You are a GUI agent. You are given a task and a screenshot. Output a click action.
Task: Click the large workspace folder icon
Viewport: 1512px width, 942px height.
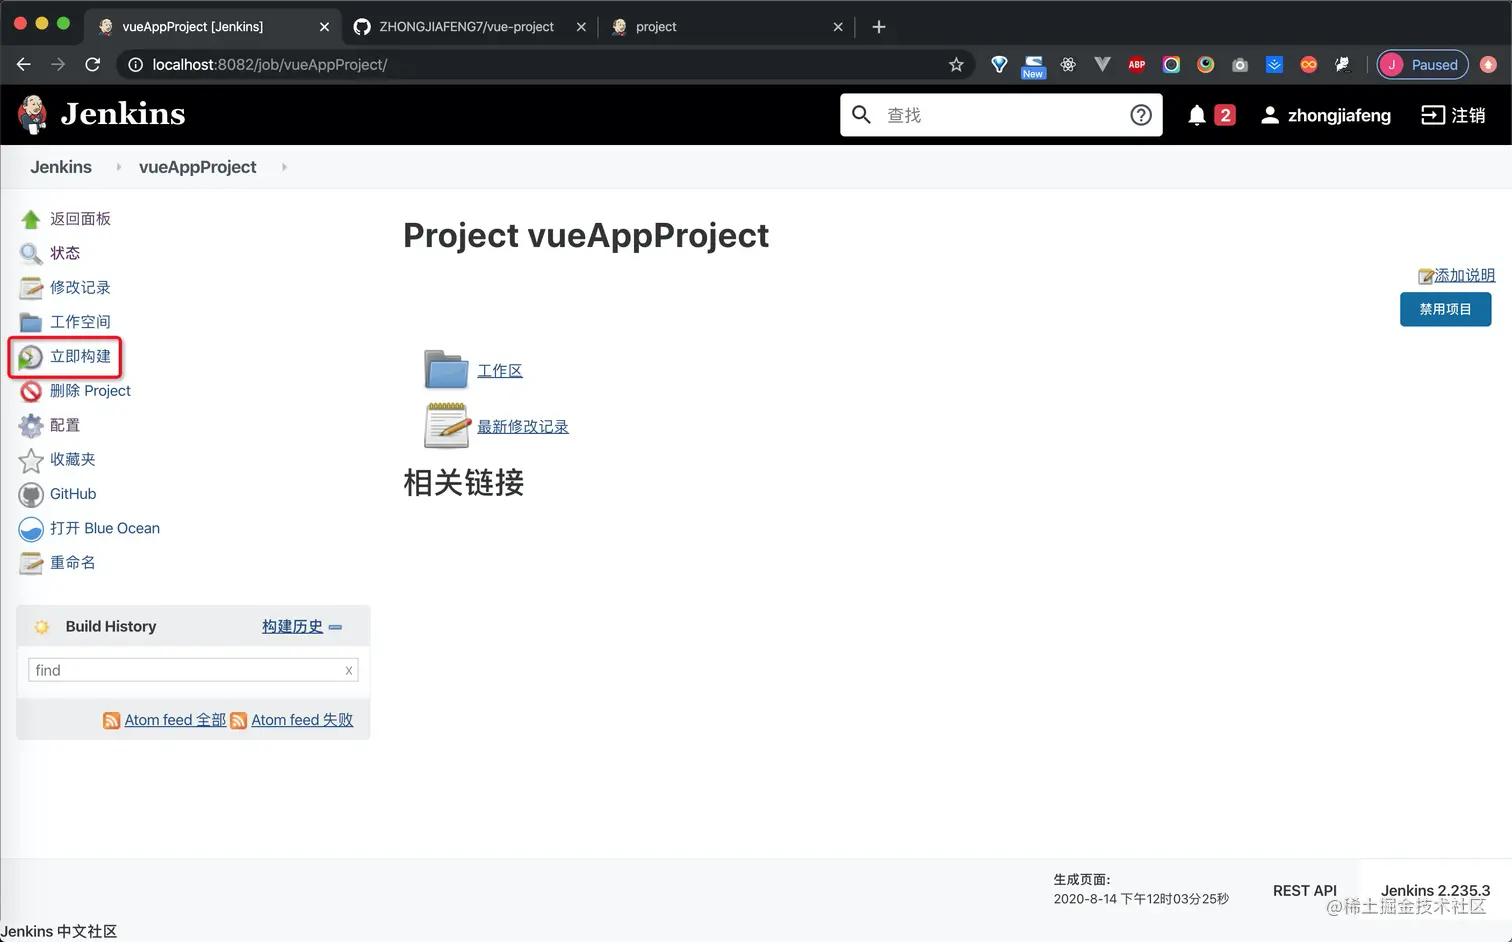[x=446, y=369]
